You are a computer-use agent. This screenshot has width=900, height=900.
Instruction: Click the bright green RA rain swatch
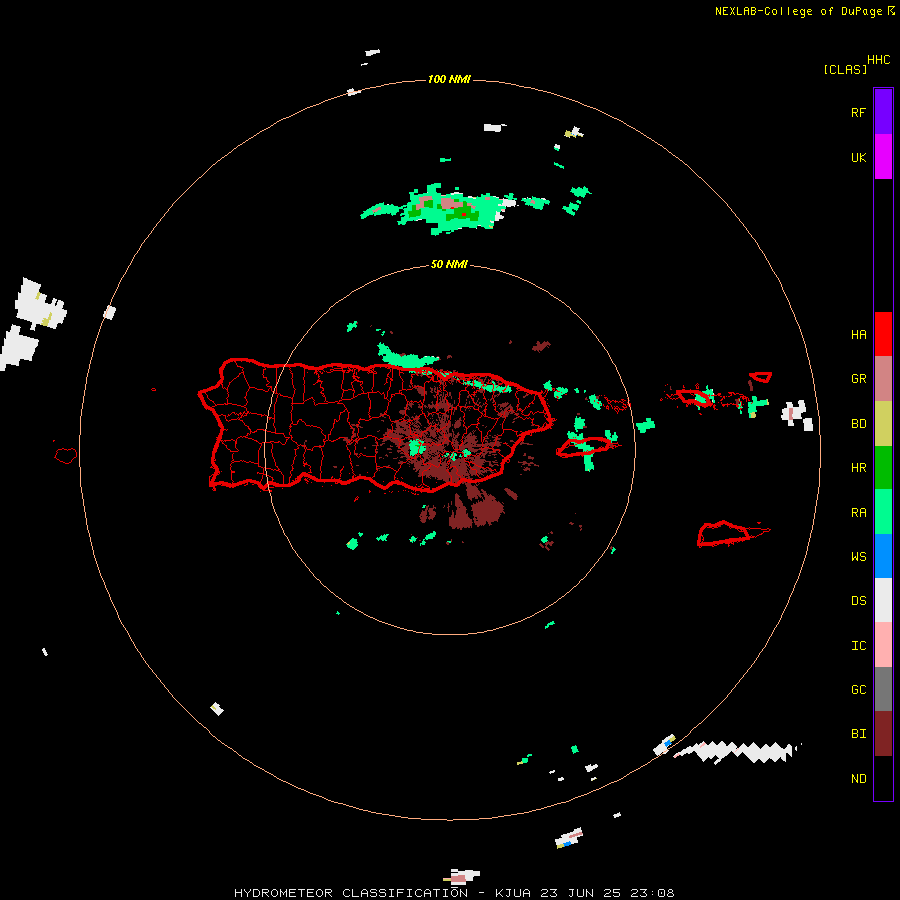coord(883,512)
